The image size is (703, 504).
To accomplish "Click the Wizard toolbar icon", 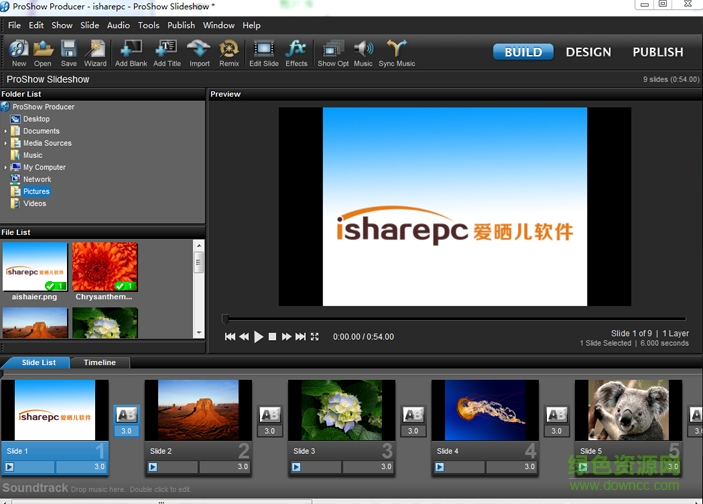I will coord(95,49).
